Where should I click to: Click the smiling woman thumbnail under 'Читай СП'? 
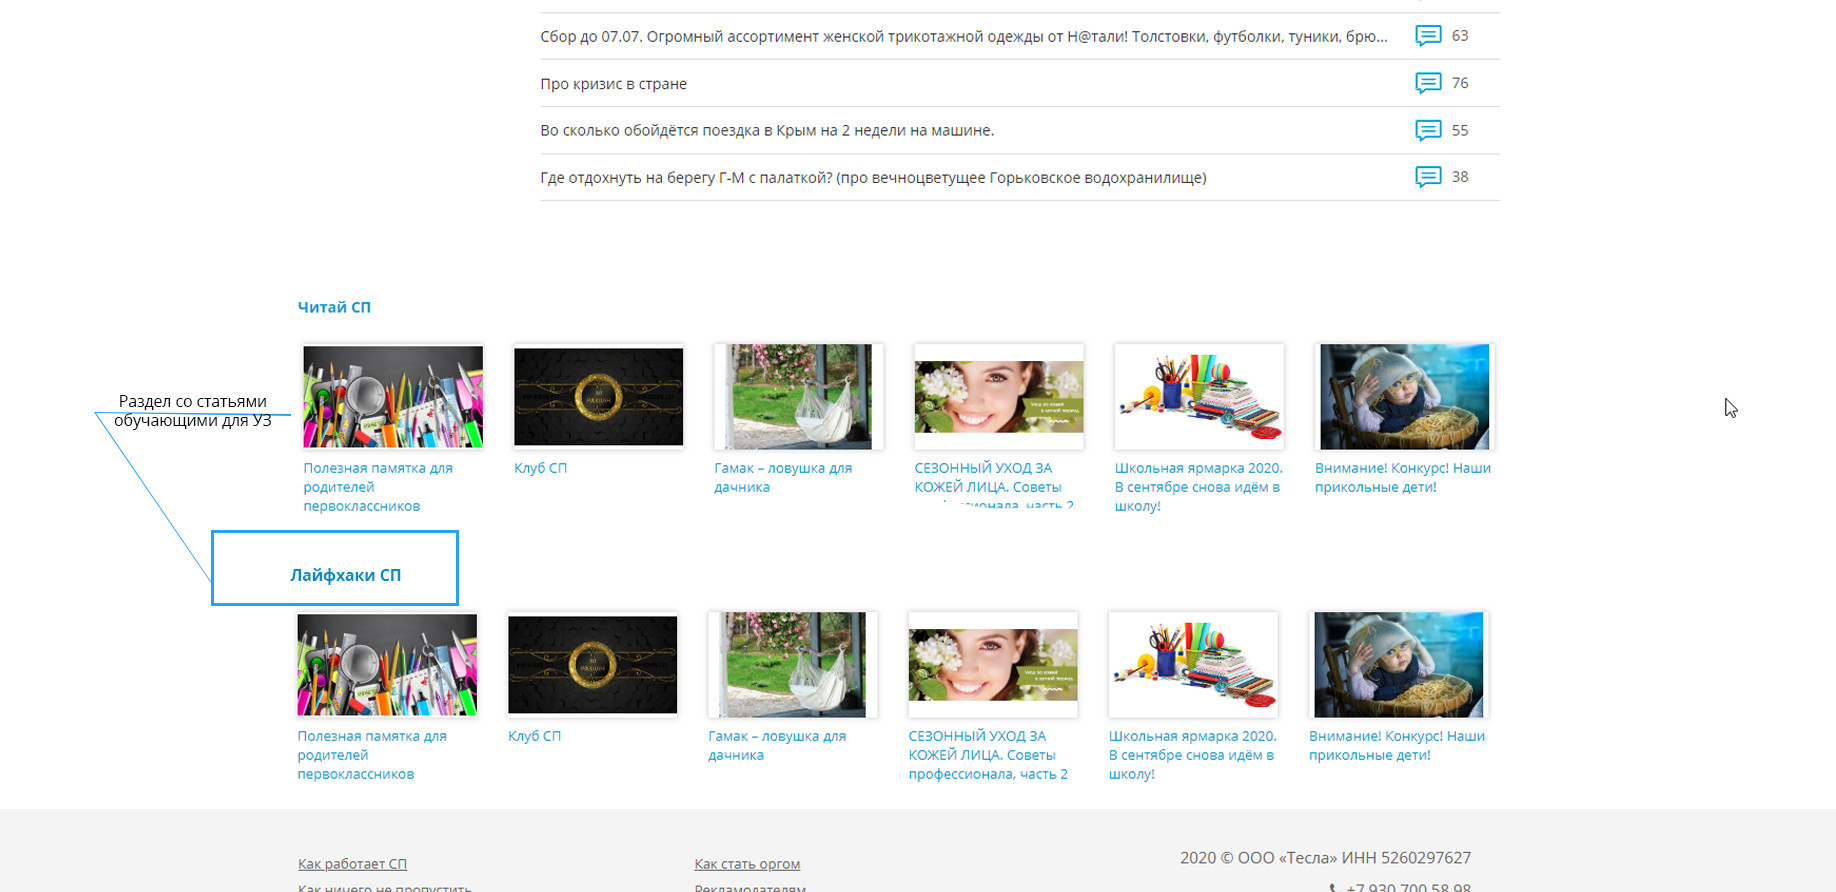coord(999,397)
